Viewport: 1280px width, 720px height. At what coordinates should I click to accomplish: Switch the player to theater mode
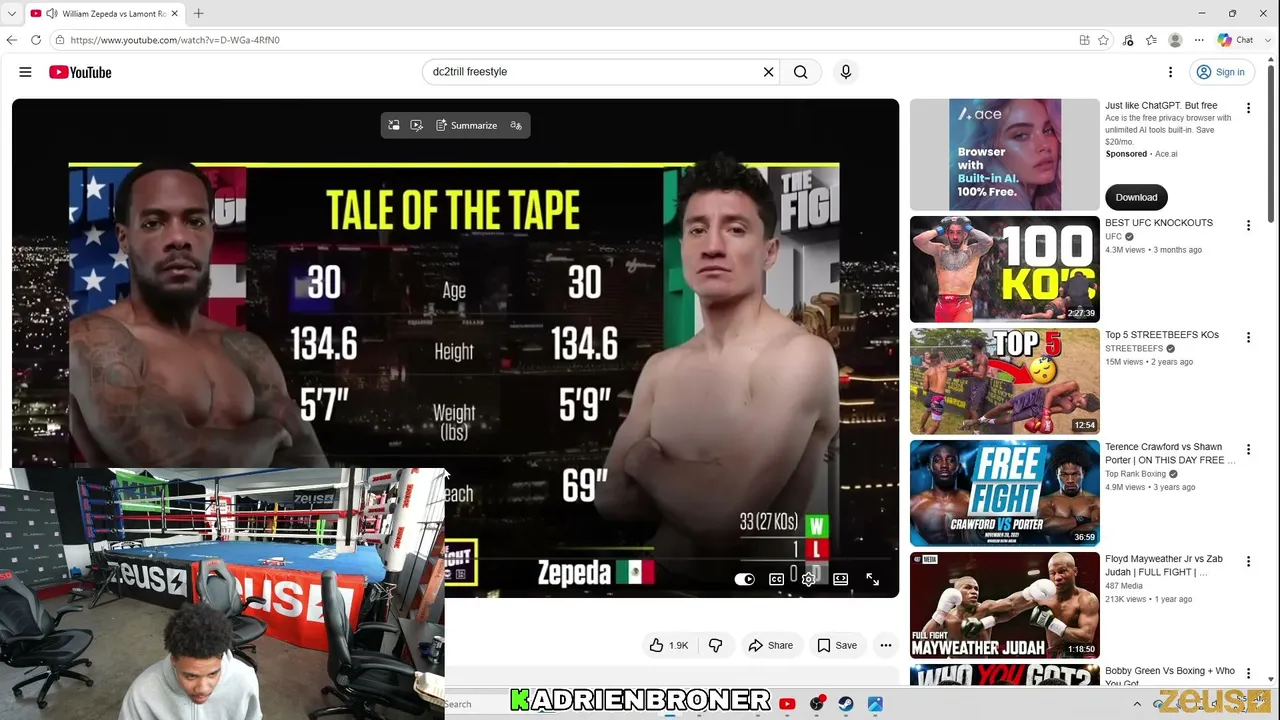pyautogui.click(x=841, y=579)
